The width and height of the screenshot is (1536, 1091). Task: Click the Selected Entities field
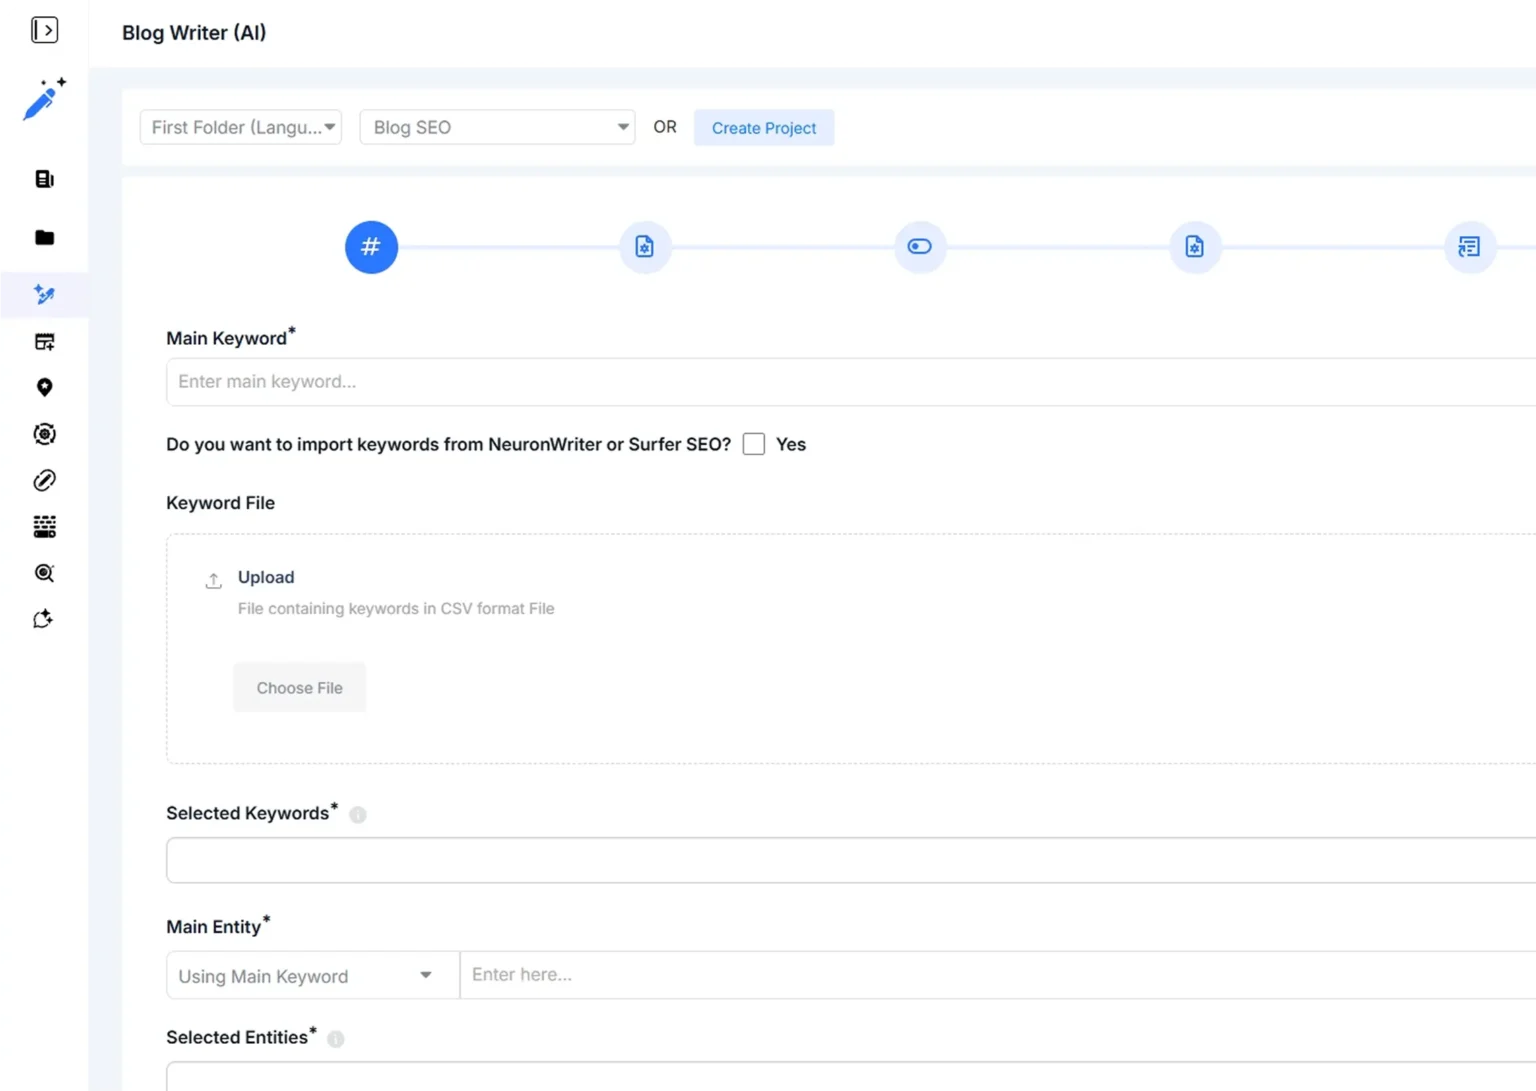(x=851, y=1076)
